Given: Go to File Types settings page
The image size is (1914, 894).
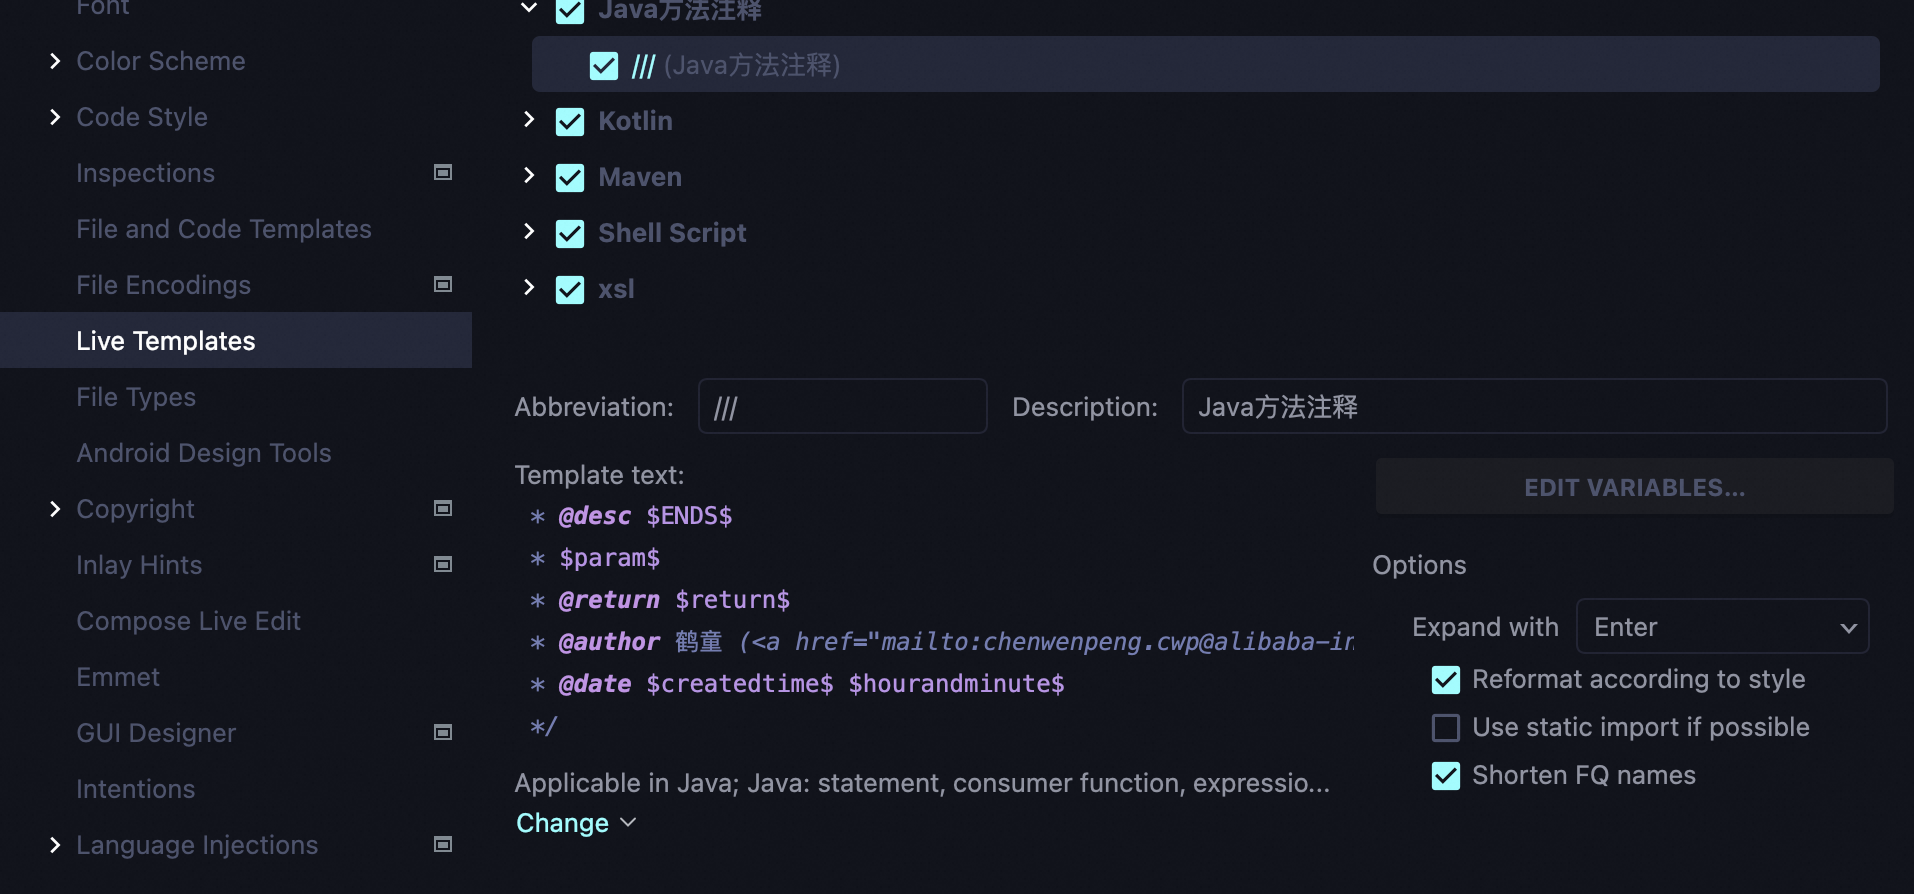Looking at the screenshot, I should click(136, 397).
